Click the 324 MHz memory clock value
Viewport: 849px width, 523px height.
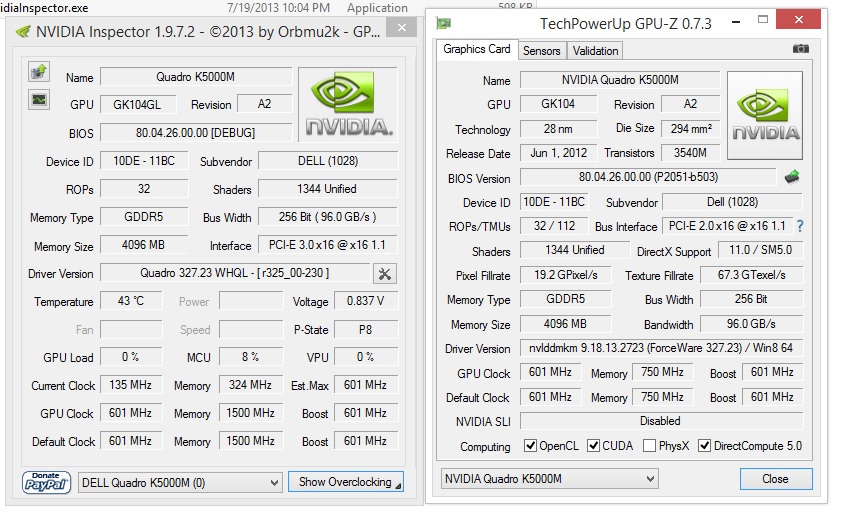[x=251, y=385]
